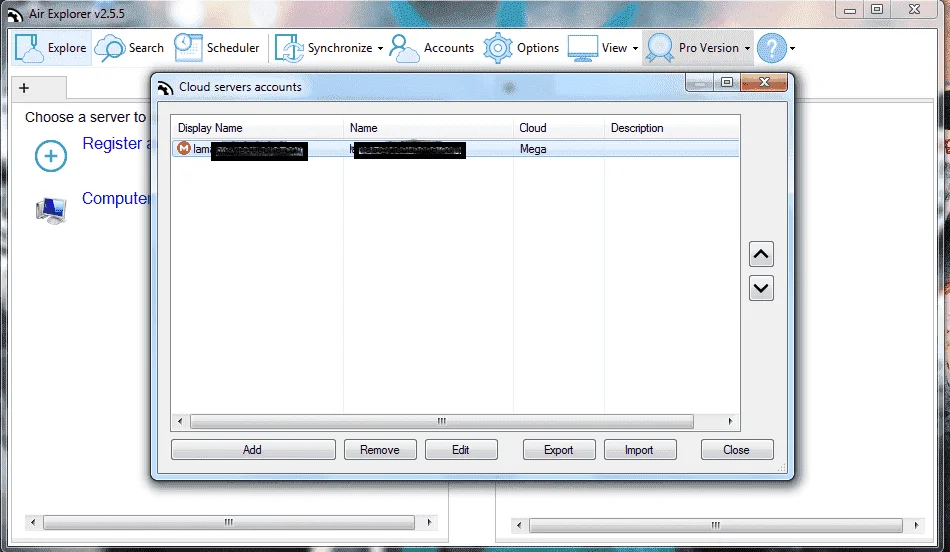Click left pane horizontal scrollbar thumb
950x552 pixels.
pyautogui.click(x=229, y=522)
